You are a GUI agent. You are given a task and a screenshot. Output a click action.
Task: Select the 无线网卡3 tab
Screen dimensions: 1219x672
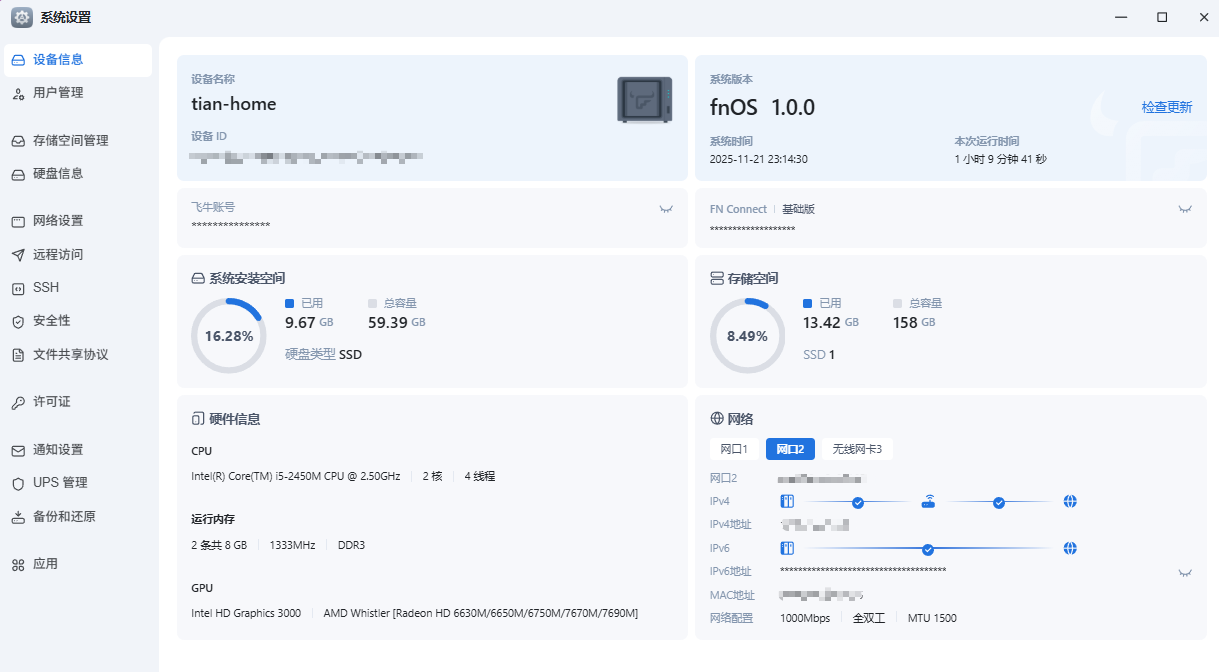click(863, 449)
